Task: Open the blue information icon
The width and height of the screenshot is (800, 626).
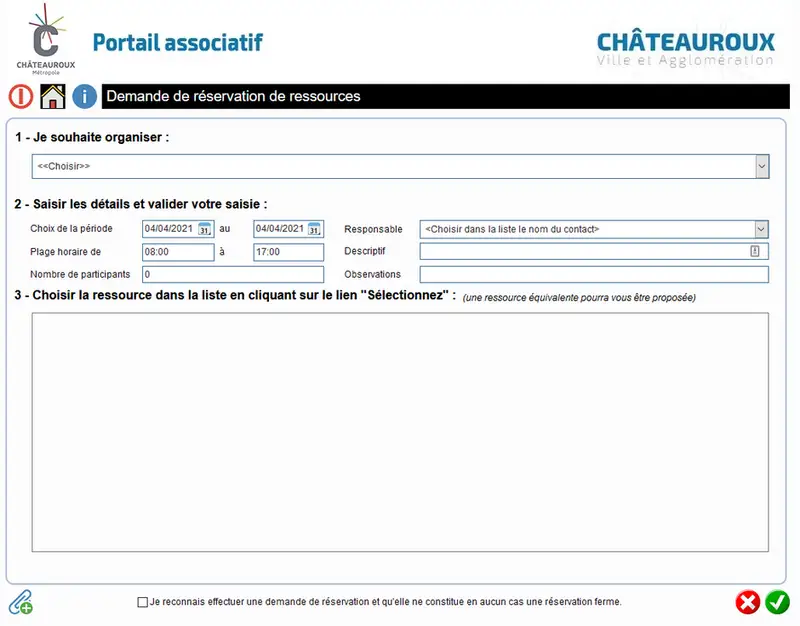Action: tap(85, 96)
